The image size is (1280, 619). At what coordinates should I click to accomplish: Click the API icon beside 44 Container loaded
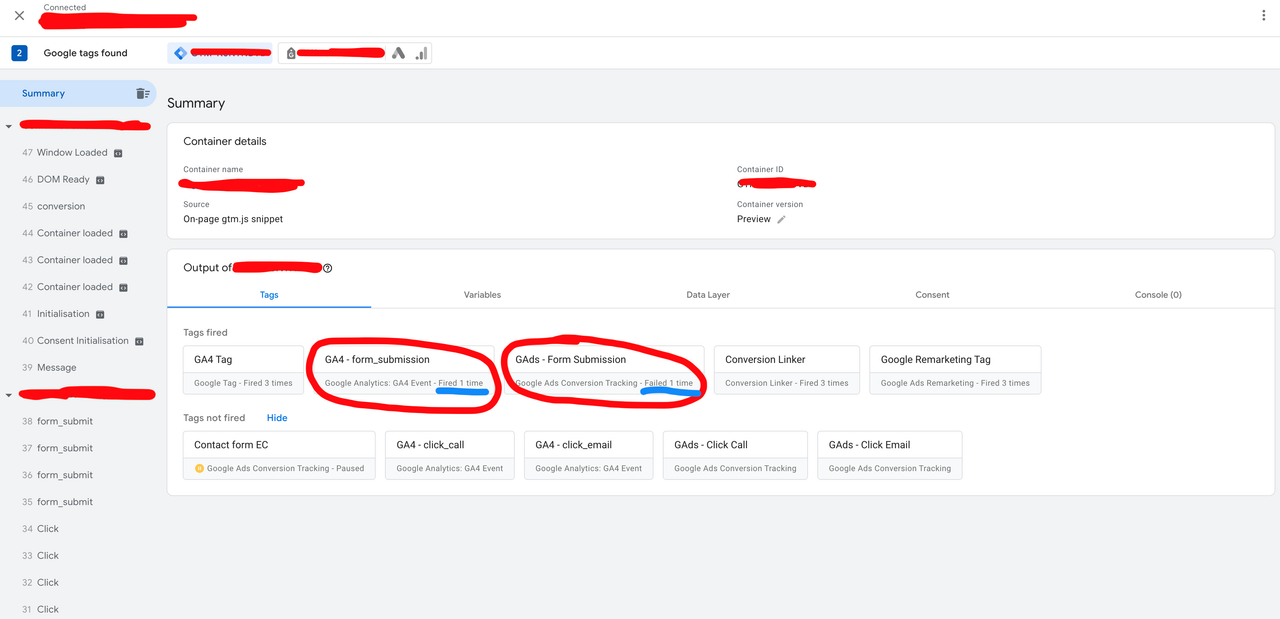click(123, 234)
